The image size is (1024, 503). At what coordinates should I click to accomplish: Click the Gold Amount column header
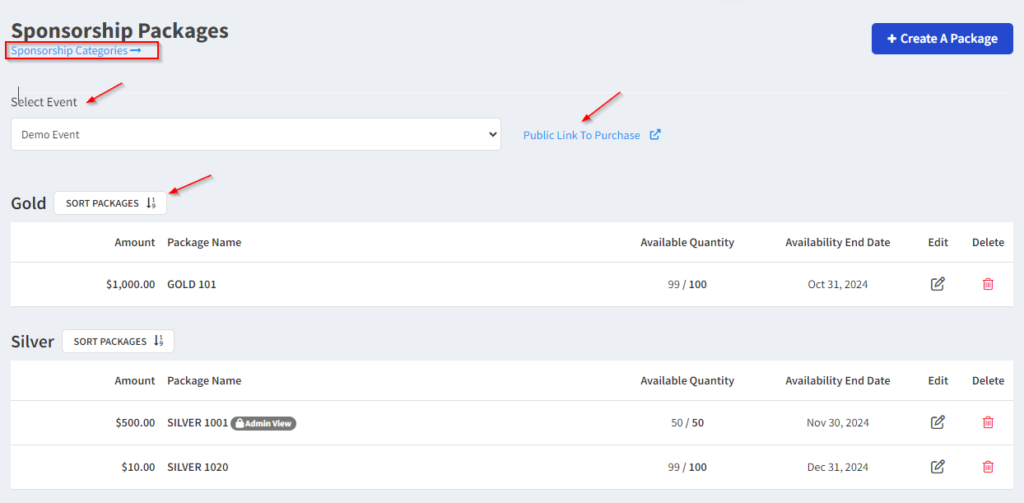(134, 242)
